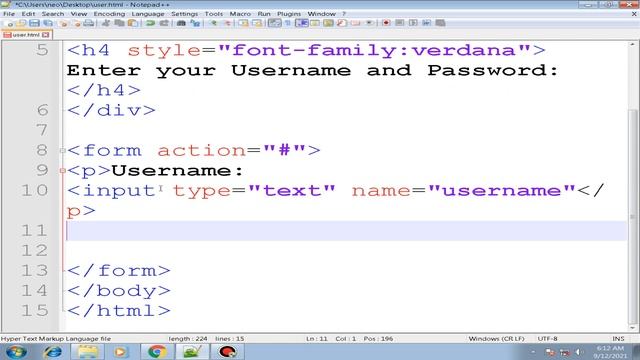Select the user.html document tab
This screenshot has height=360, width=640.
click(x=26, y=35)
